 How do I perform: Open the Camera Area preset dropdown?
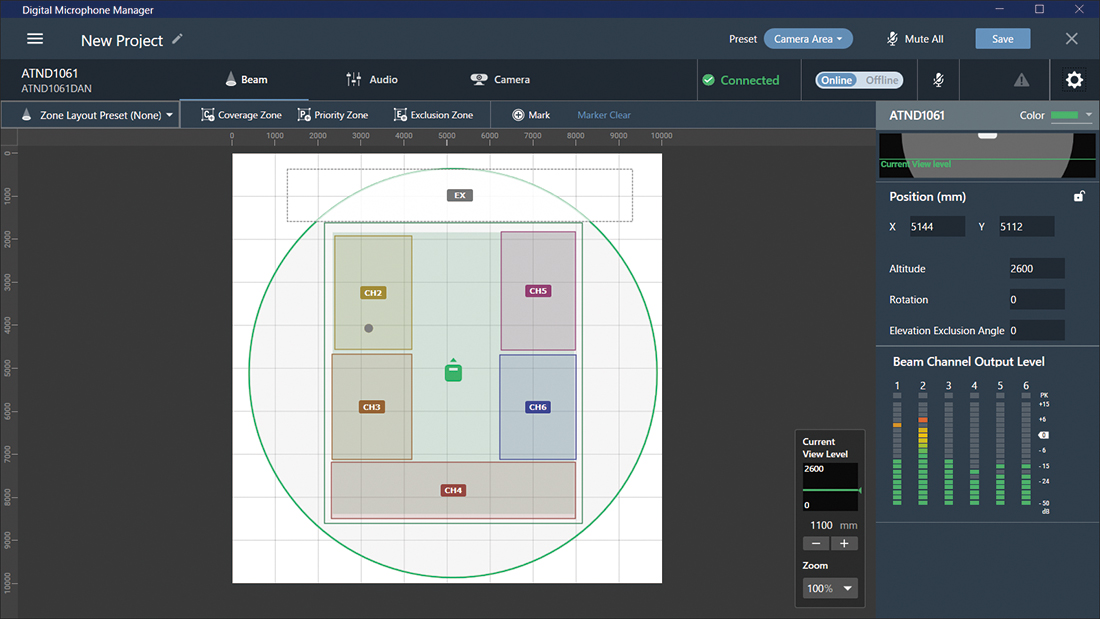point(808,39)
